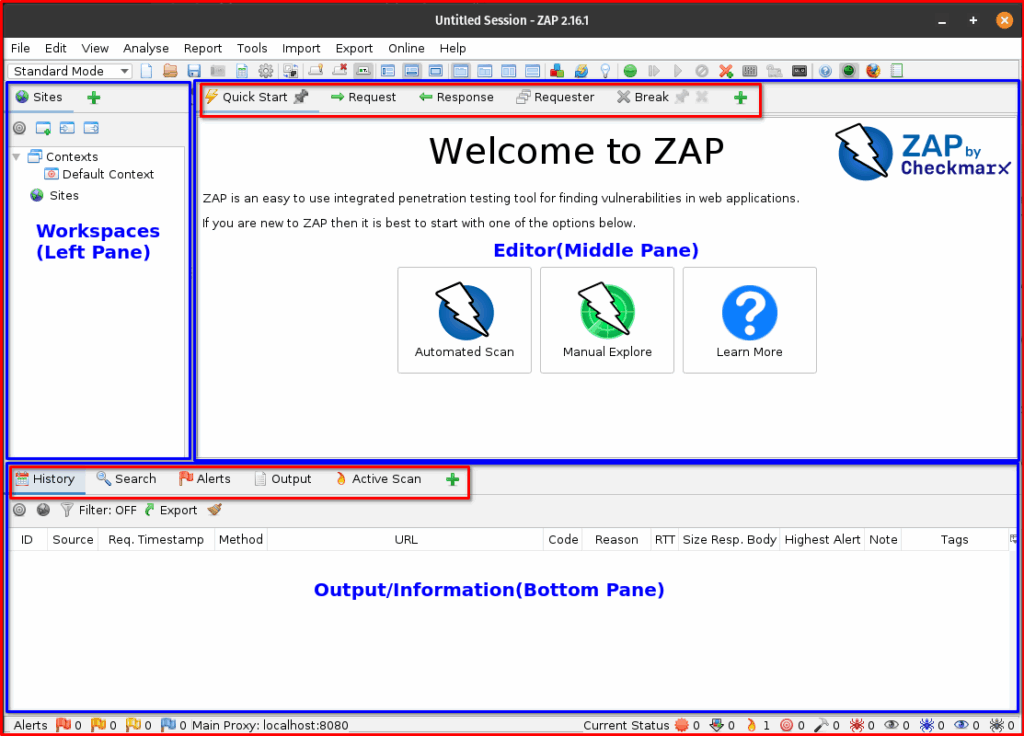Image resolution: width=1024 pixels, height=736 pixels.
Task: Sort history by the Highest Alert column header
Action: 822,539
